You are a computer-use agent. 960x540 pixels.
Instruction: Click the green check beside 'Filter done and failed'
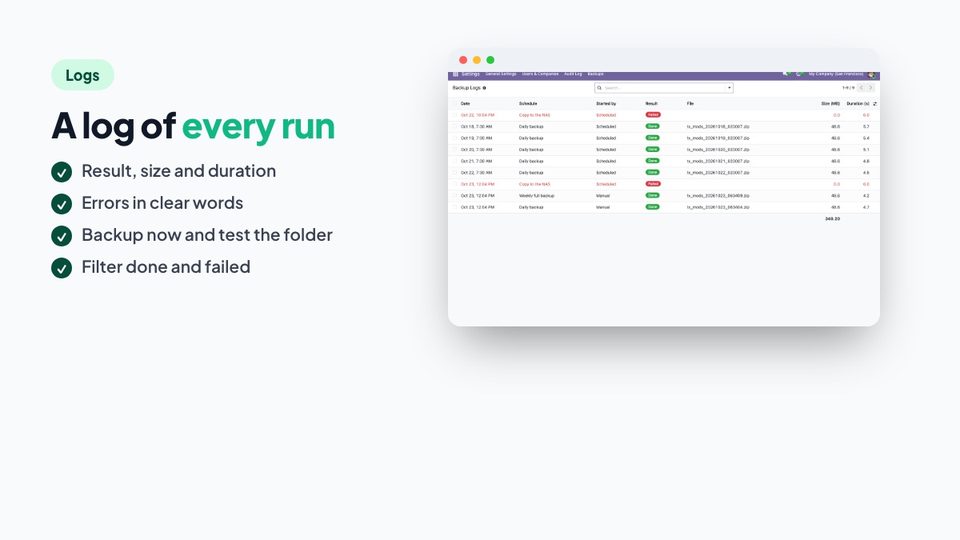pyautogui.click(x=61, y=268)
